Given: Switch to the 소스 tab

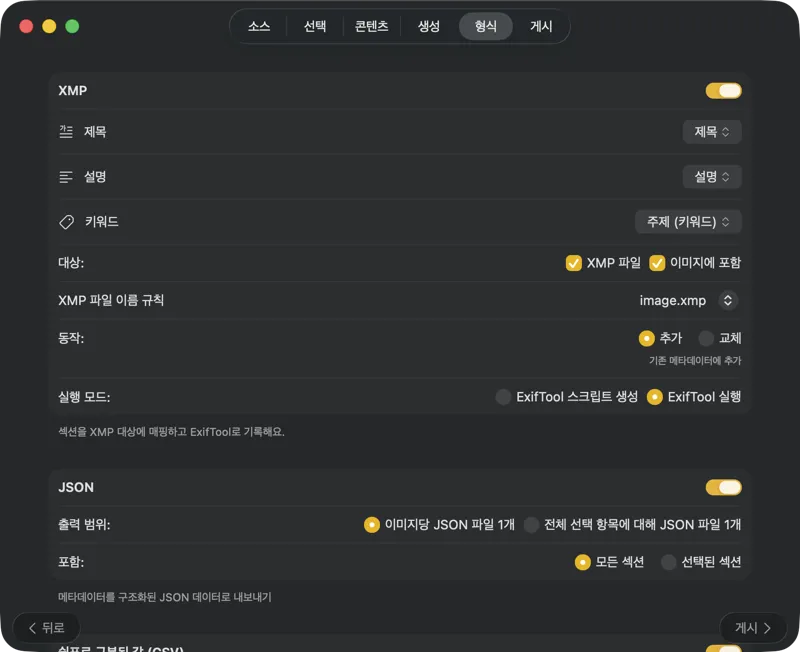Looking at the screenshot, I should point(259,27).
